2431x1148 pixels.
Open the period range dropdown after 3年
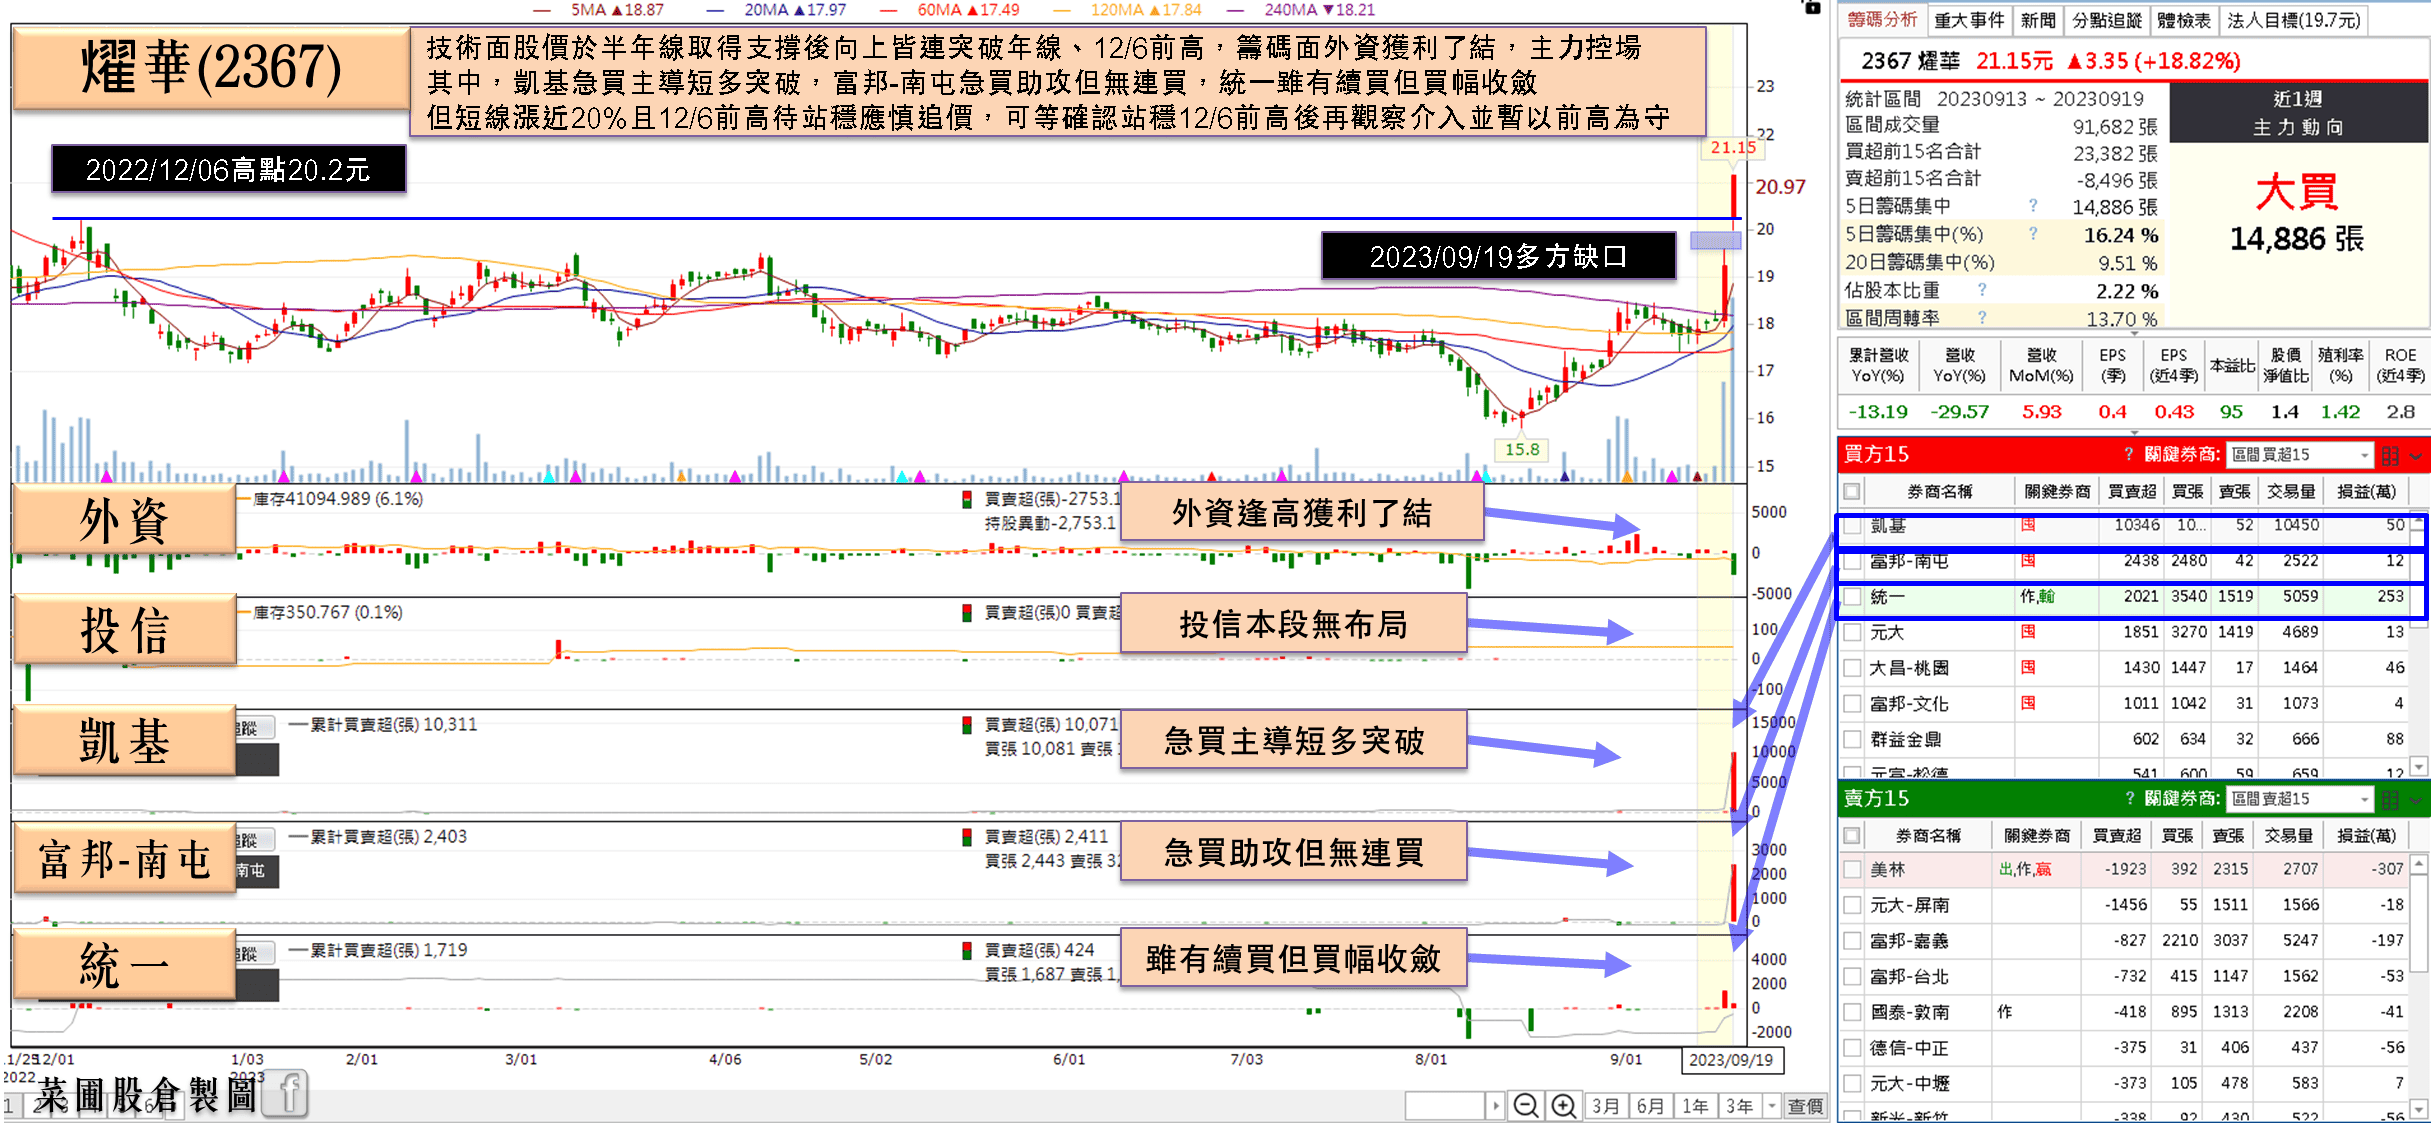pos(1771,1106)
